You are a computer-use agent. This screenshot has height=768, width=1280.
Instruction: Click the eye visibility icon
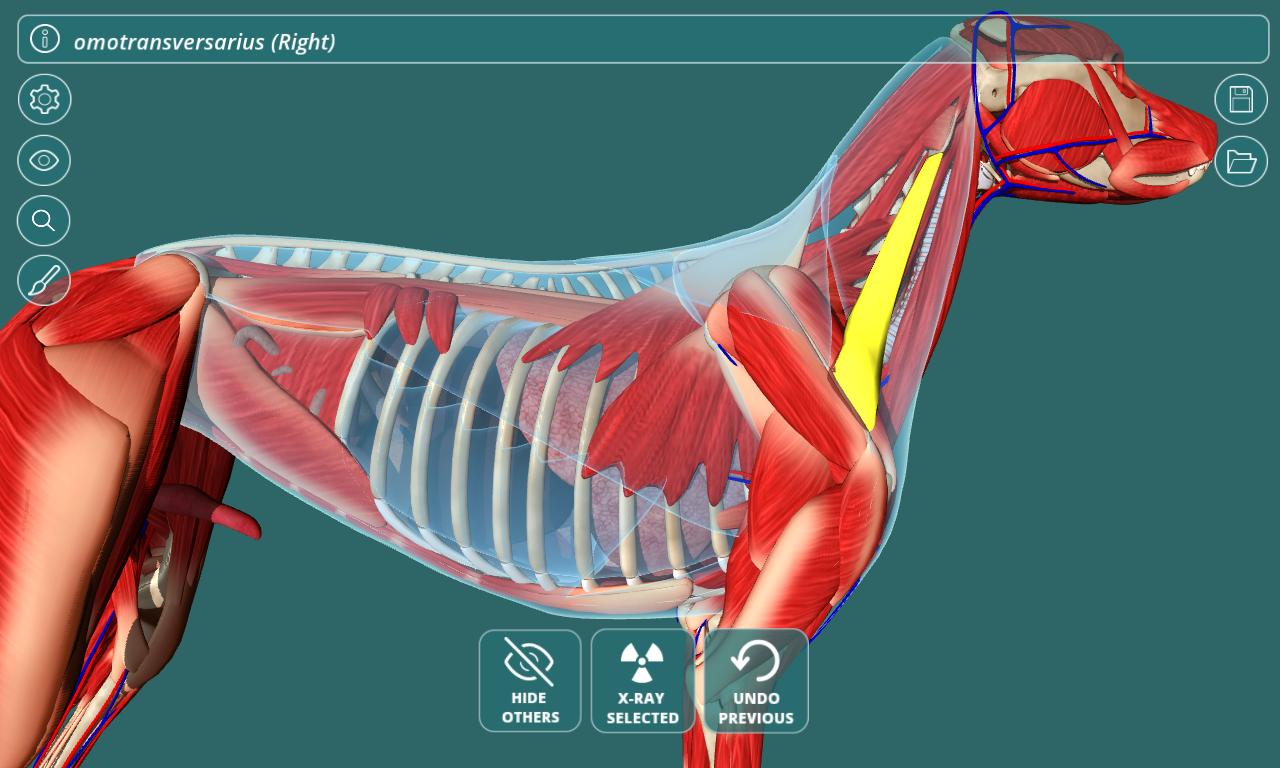tap(44, 160)
